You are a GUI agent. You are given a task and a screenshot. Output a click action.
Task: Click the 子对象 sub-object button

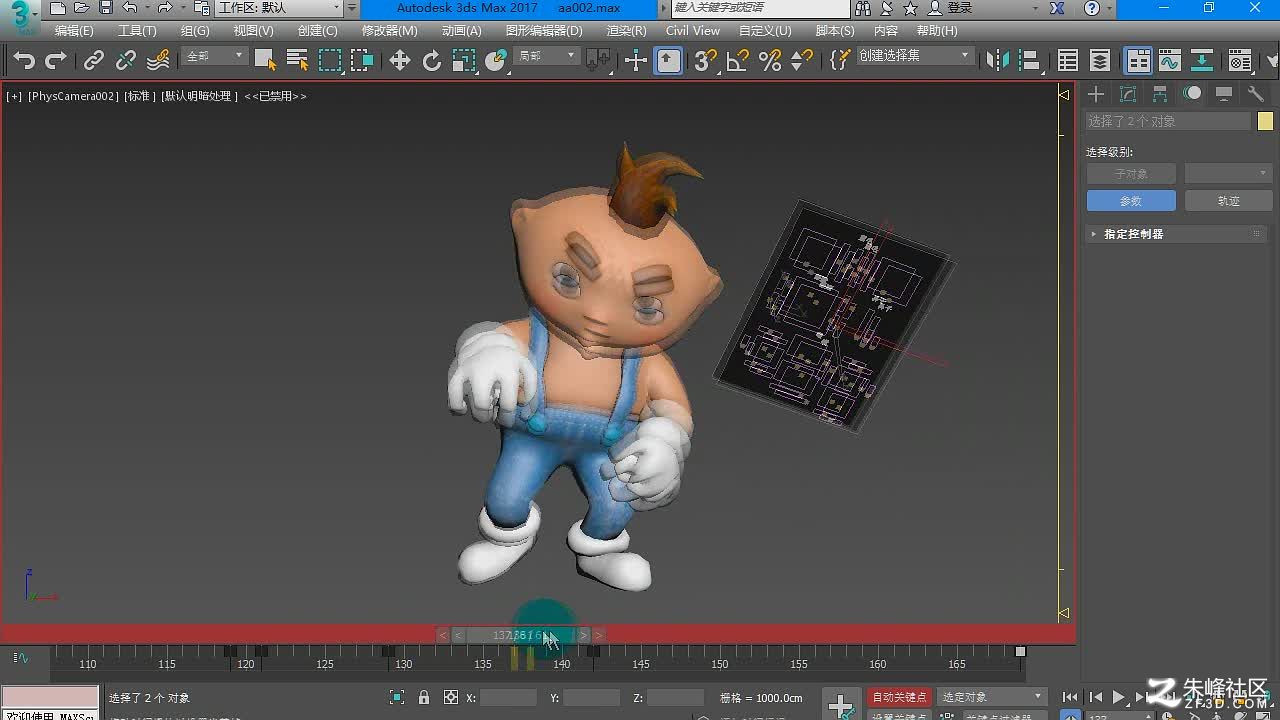[x=1131, y=174]
